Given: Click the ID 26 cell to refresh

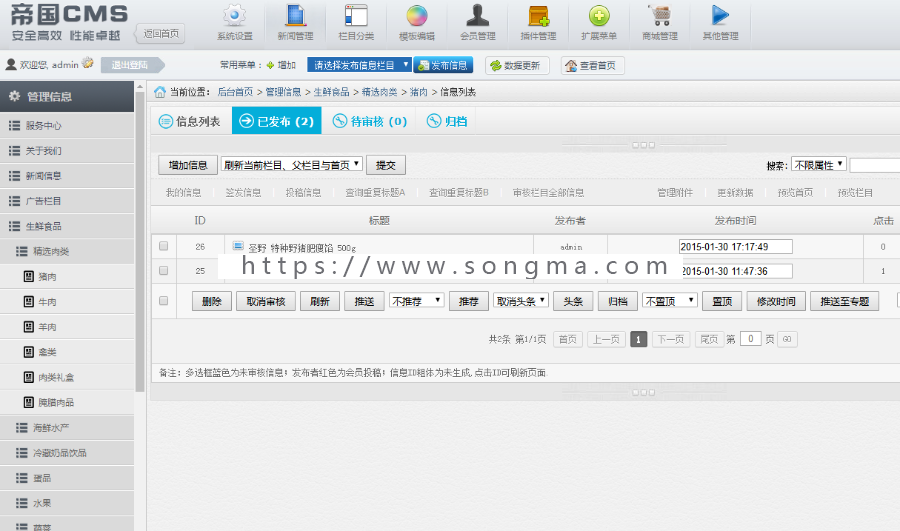Looking at the screenshot, I should [x=200, y=247].
